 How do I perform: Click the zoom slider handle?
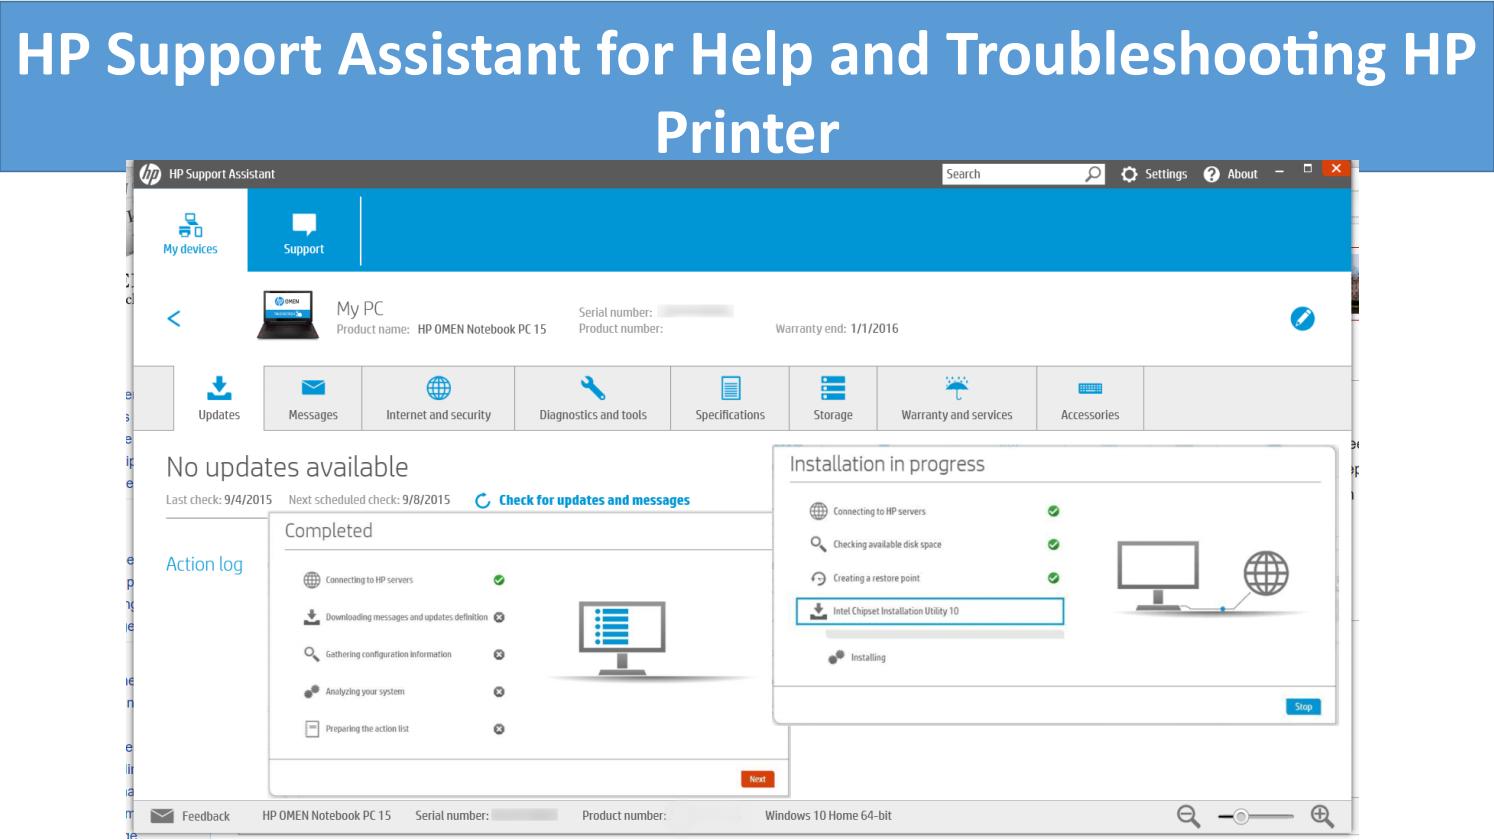click(1241, 817)
